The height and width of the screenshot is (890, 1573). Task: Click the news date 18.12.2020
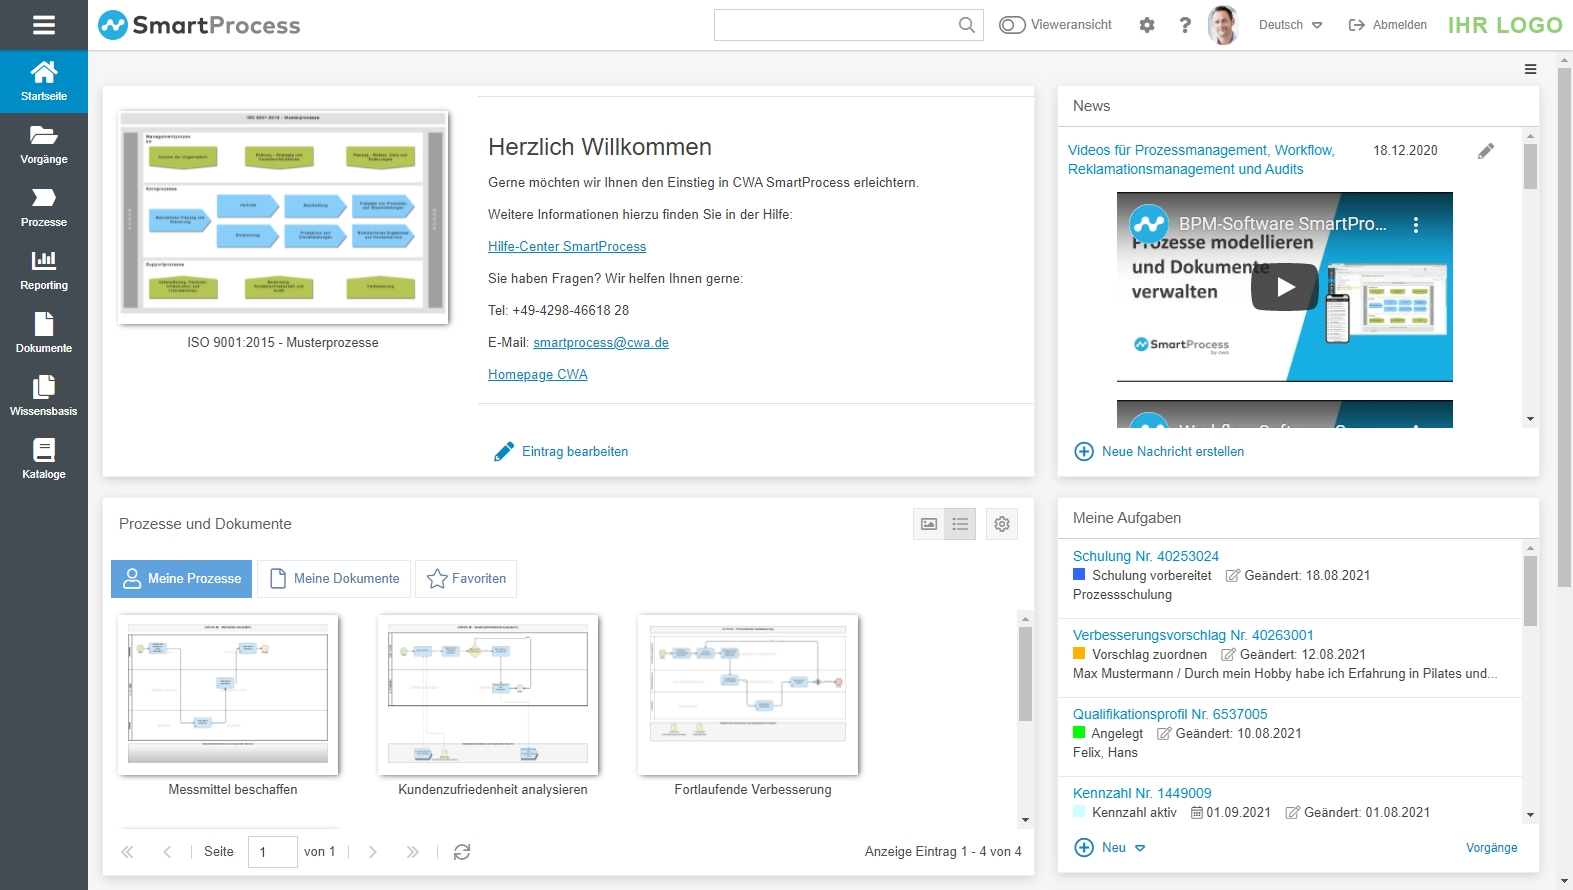[x=1405, y=151]
